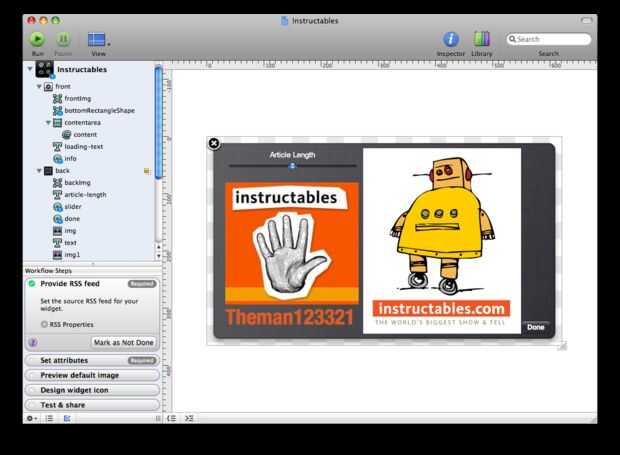Click the Article Length label on canvas
Viewport: 620px width, 455px height.
coord(292,155)
